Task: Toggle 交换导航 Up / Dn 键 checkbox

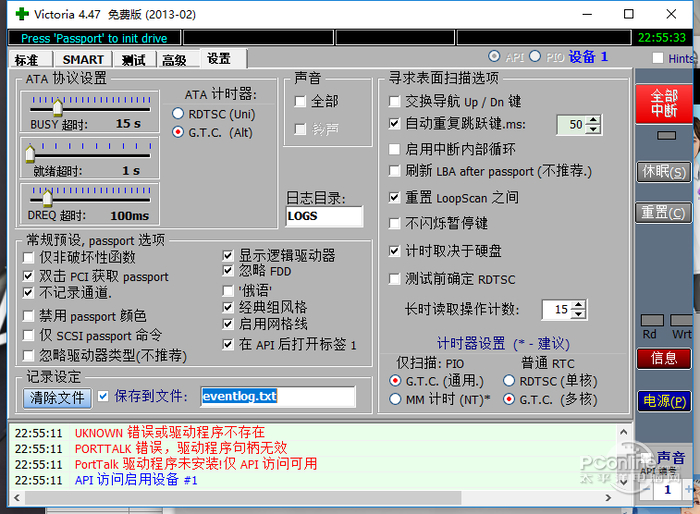Action: pyautogui.click(x=394, y=102)
